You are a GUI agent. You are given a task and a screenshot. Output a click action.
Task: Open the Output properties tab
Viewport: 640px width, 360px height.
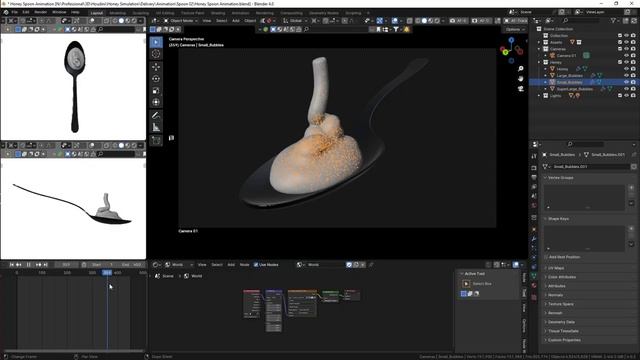pyautogui.click(x=533, y=177)
